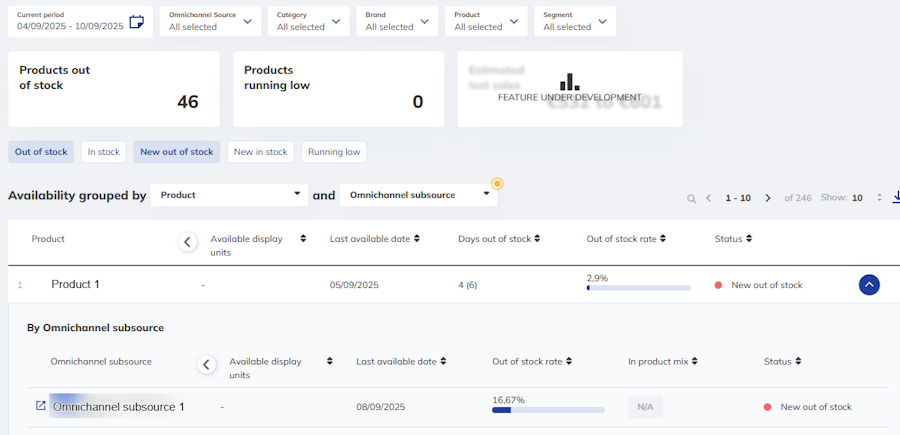Screen dimensions: 900x435
Task: Open external link for Omnichannel subsource 1
Action: 40,406
